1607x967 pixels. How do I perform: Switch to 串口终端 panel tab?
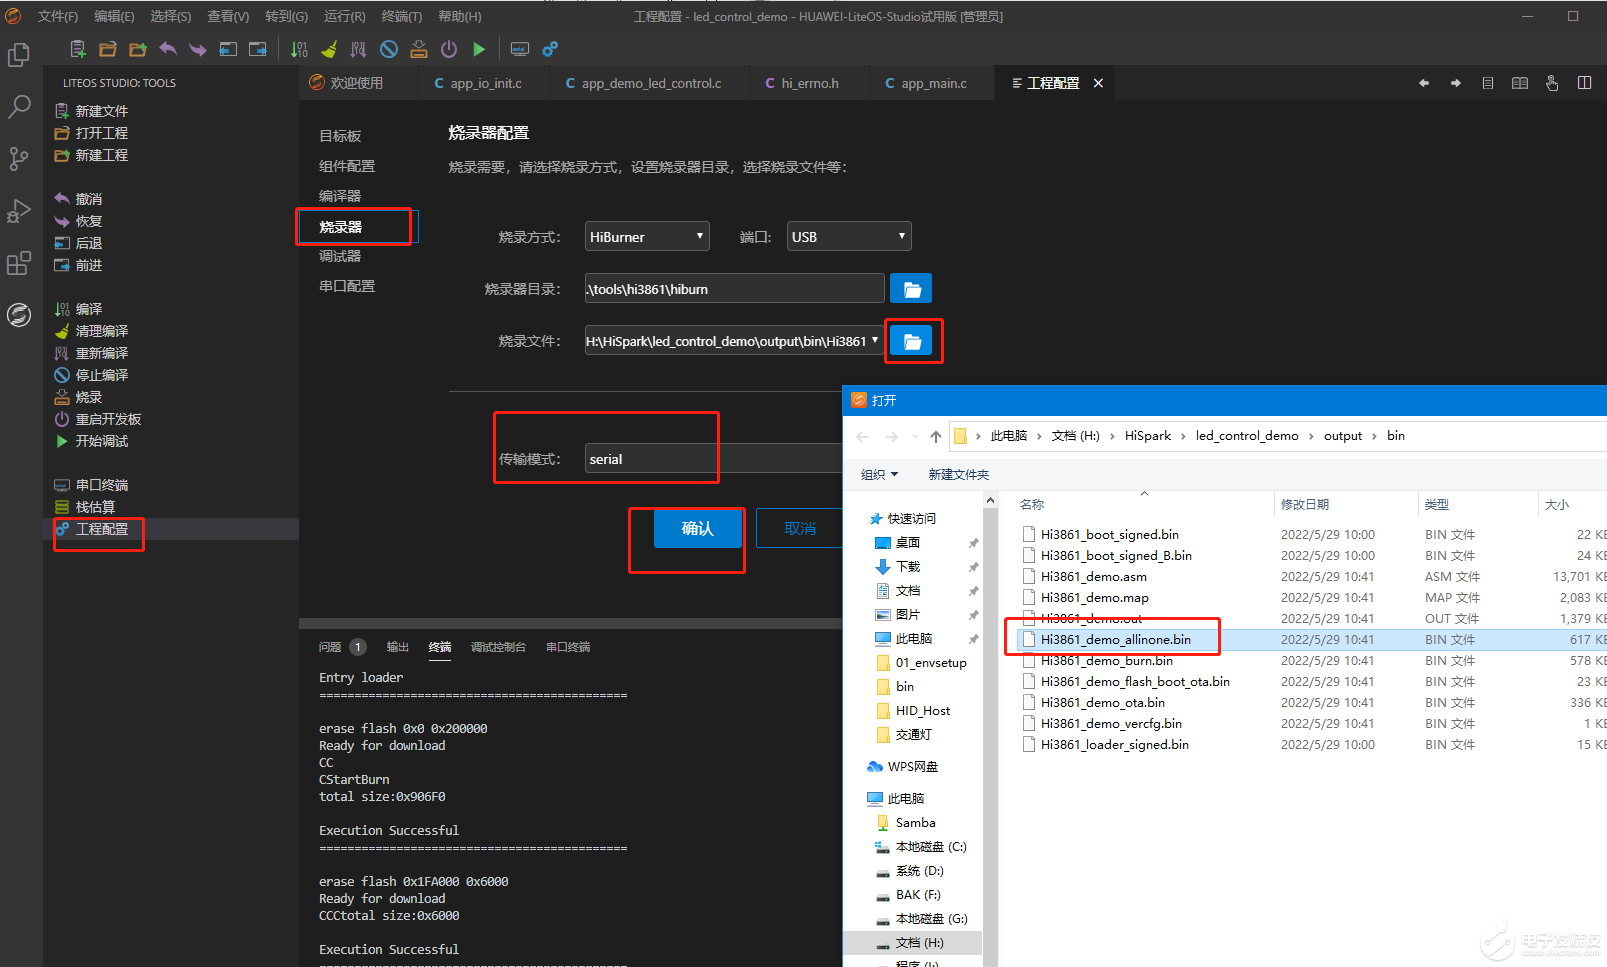pos(568,647)
